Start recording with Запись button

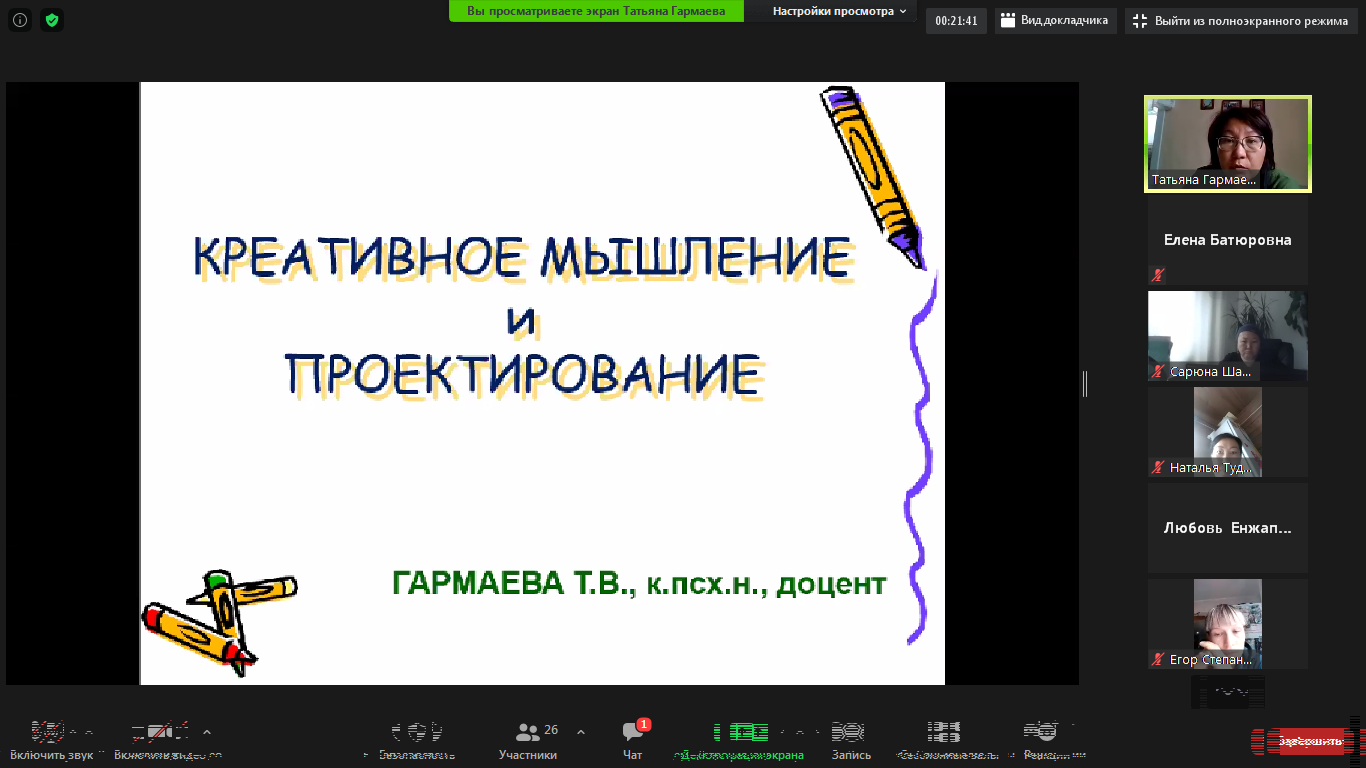[x=851, y=740]
